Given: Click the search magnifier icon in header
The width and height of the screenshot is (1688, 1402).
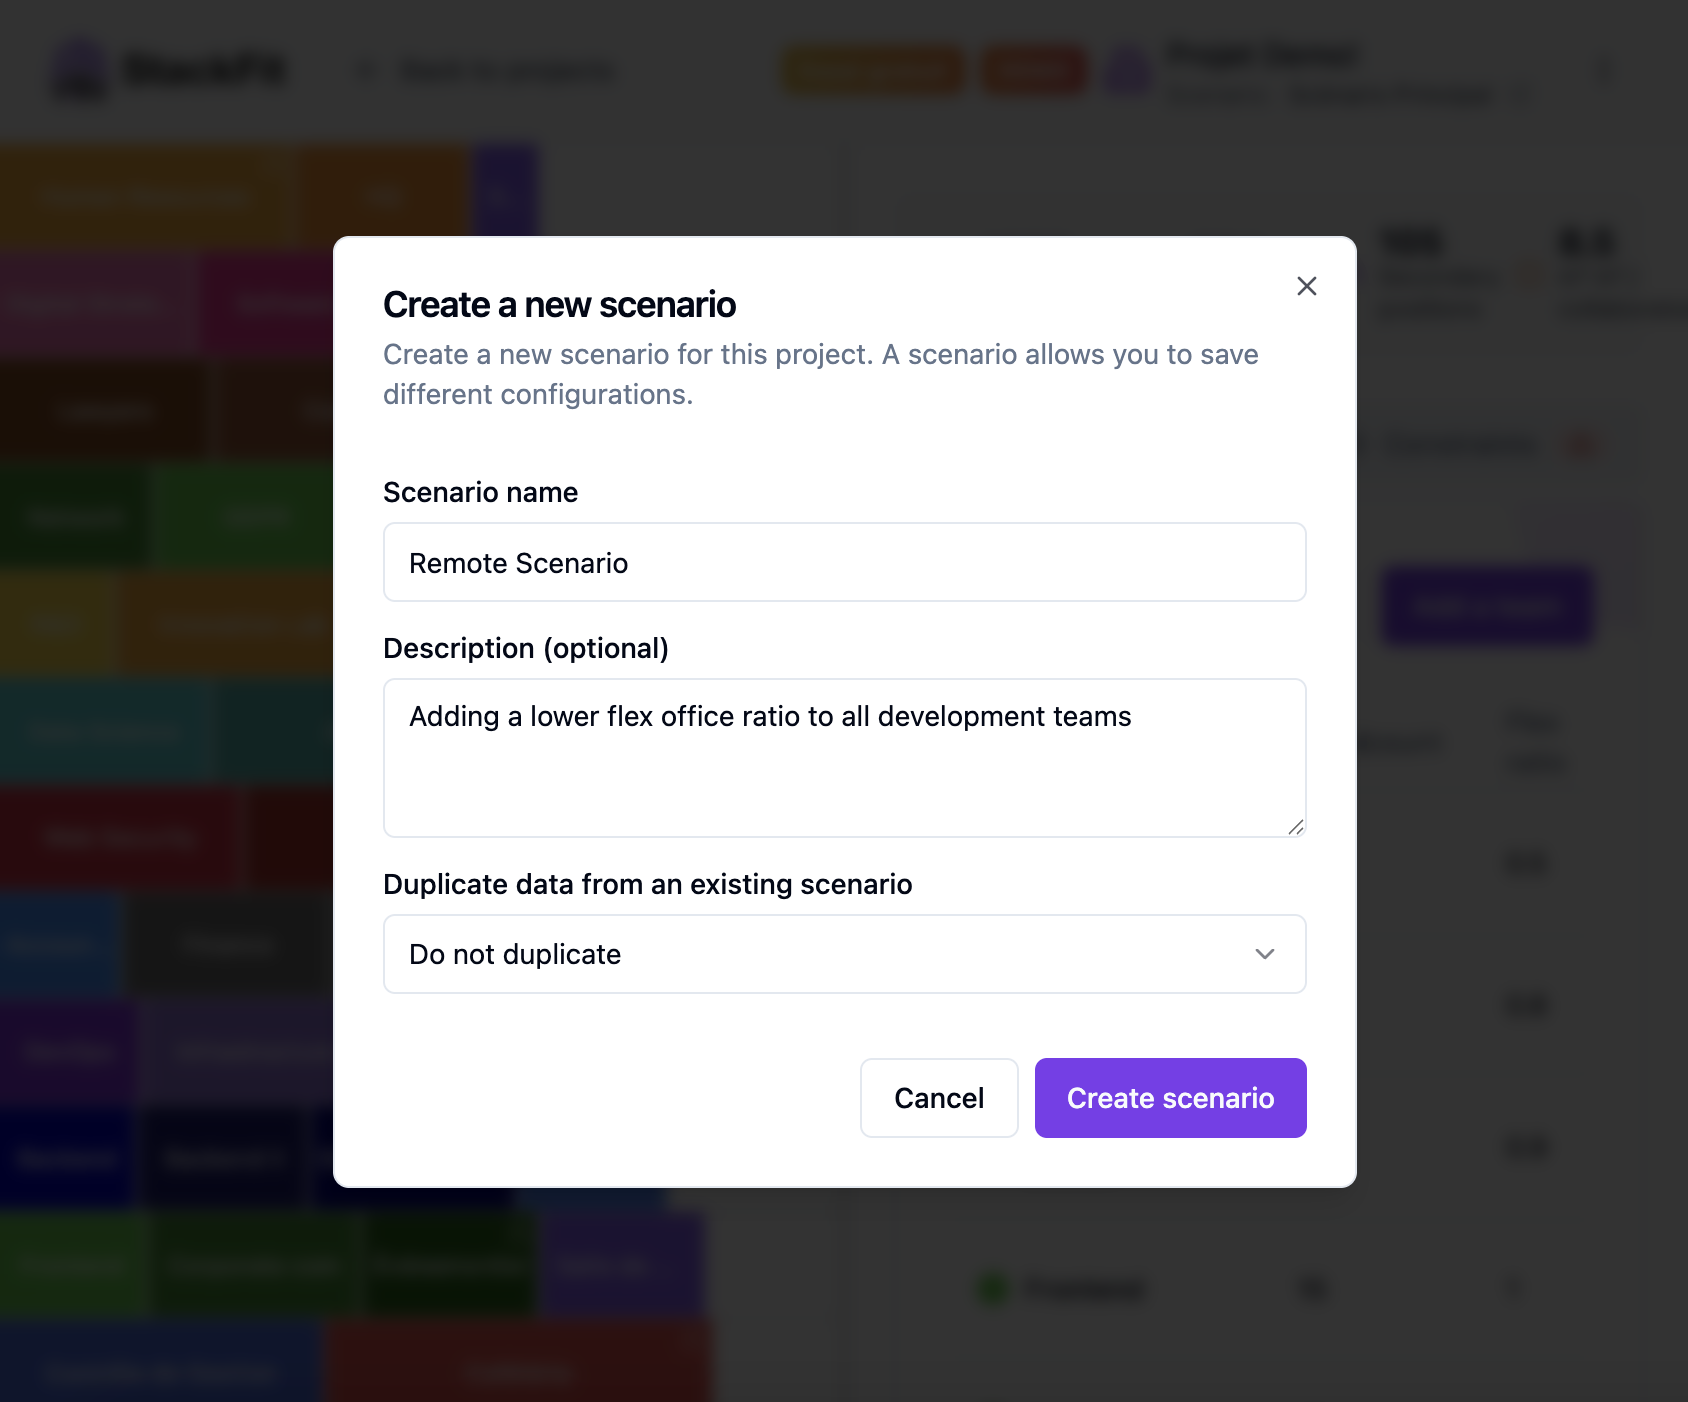Looking at the screenshot, I should [366, 71].
